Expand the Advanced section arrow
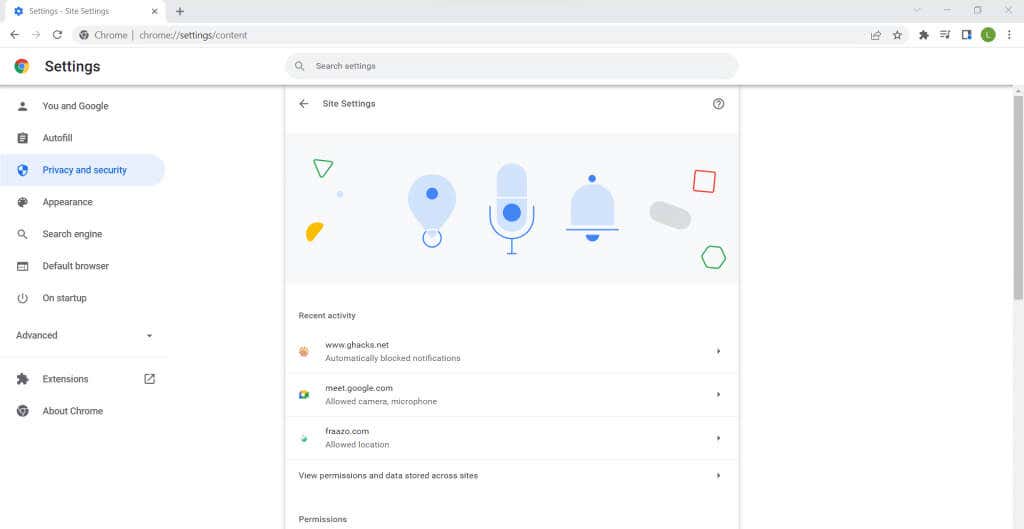 point(150,336)
